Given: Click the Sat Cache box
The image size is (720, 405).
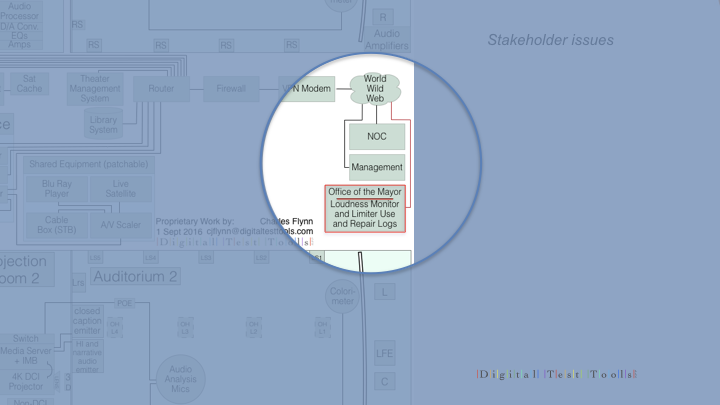Looking at the screenshot, I should (x=29, y=84).
